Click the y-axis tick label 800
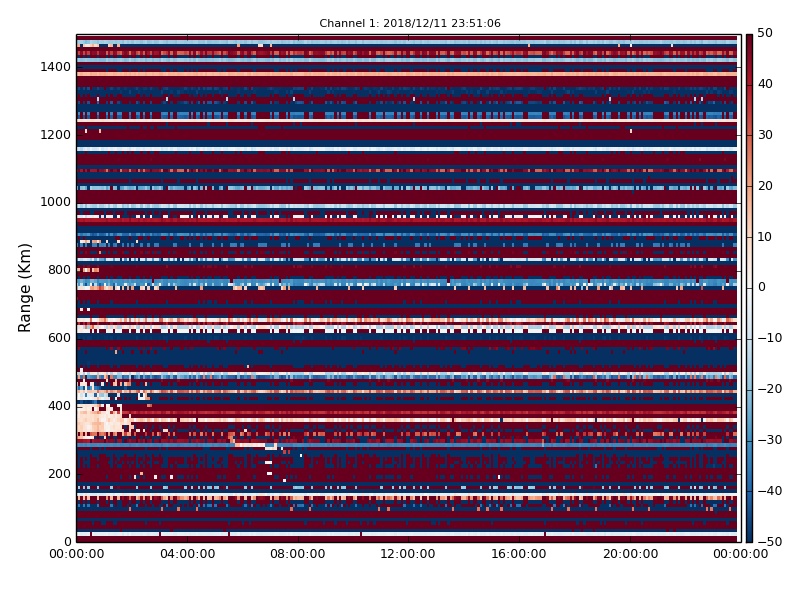The height and width of the screenshot is (600, 800). (x=59, y=270)
